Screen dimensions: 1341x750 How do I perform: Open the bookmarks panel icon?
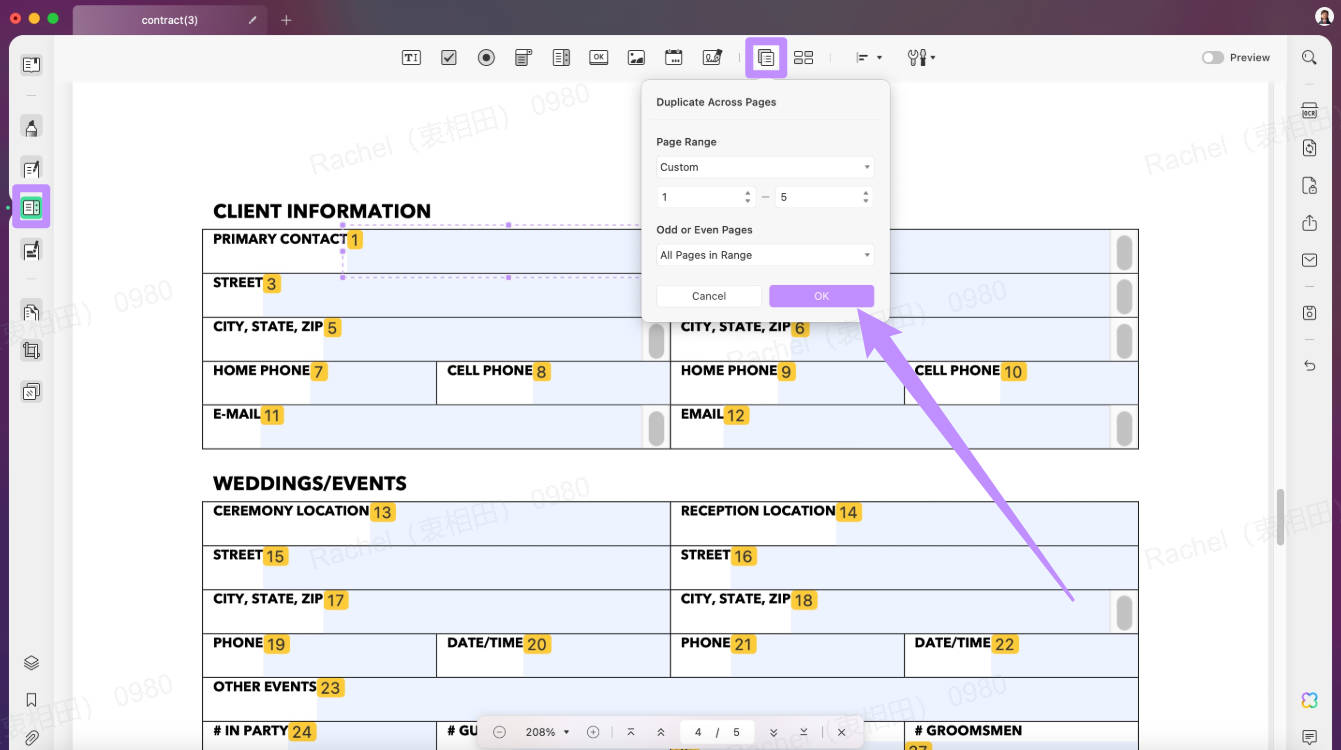(31, 700)
